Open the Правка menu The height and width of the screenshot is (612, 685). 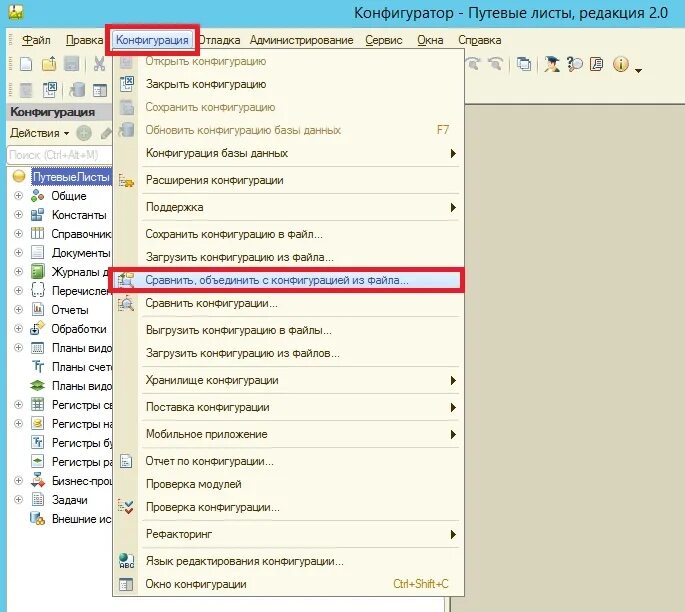click(x=84, y=40)
